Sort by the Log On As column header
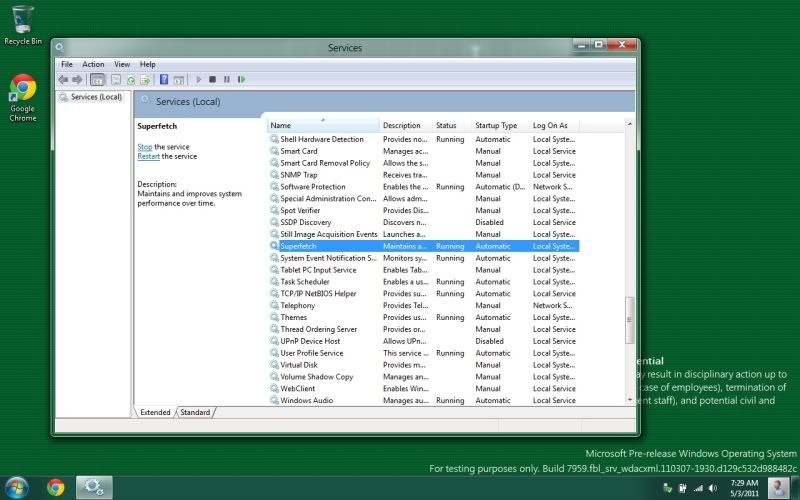The width and height of the screenshot is (800, 500). point(555,126)
